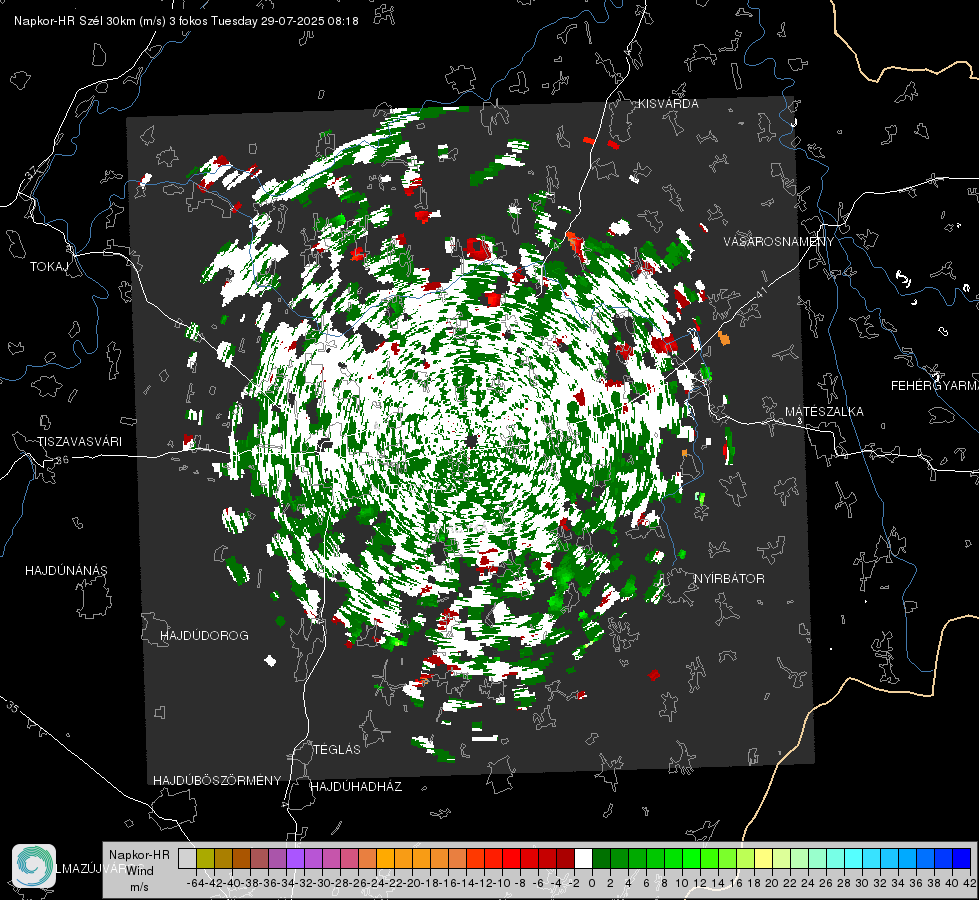
Task: Choose the dark green swatch between 0 and 2
Action: tap(601, 858)
